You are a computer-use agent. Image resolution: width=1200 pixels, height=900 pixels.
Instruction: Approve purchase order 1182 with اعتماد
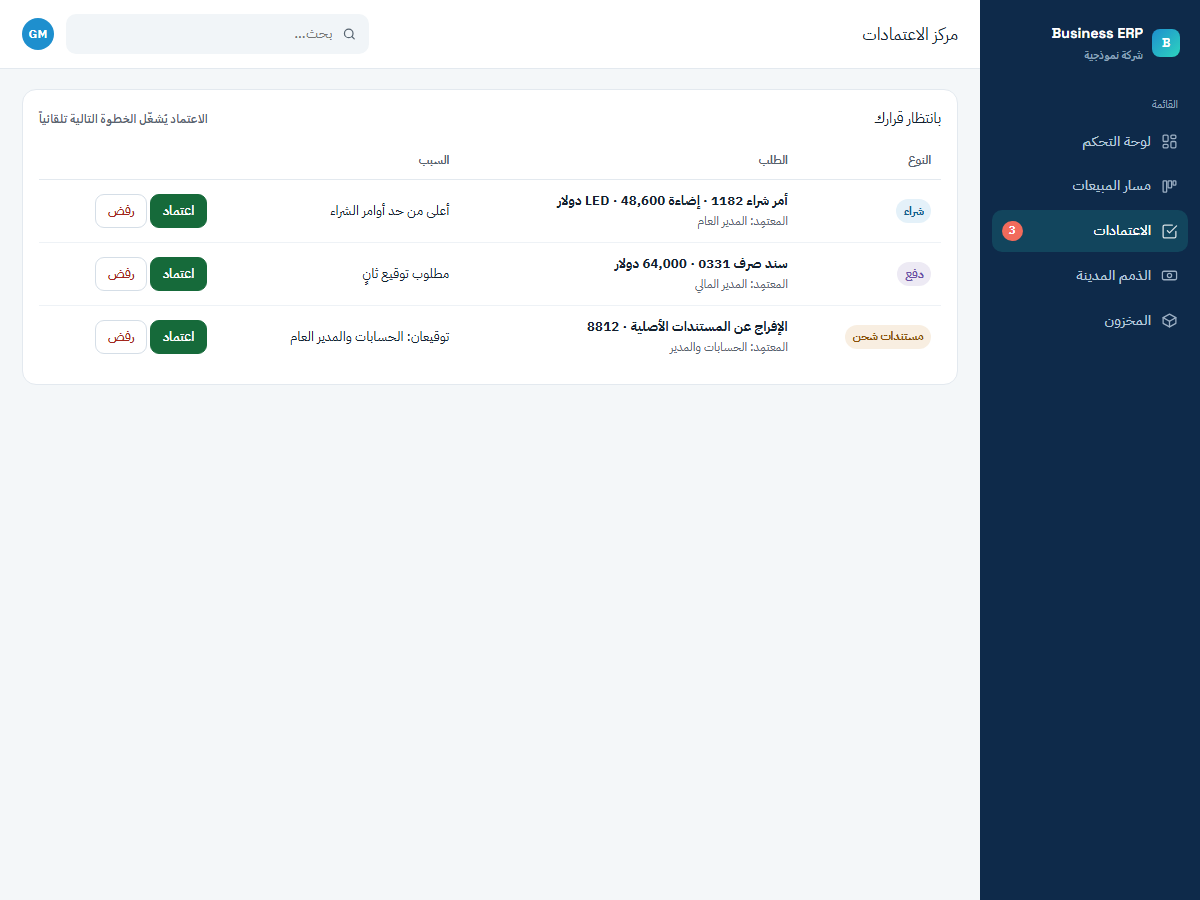pyautogui.click(x=178, y=211)
